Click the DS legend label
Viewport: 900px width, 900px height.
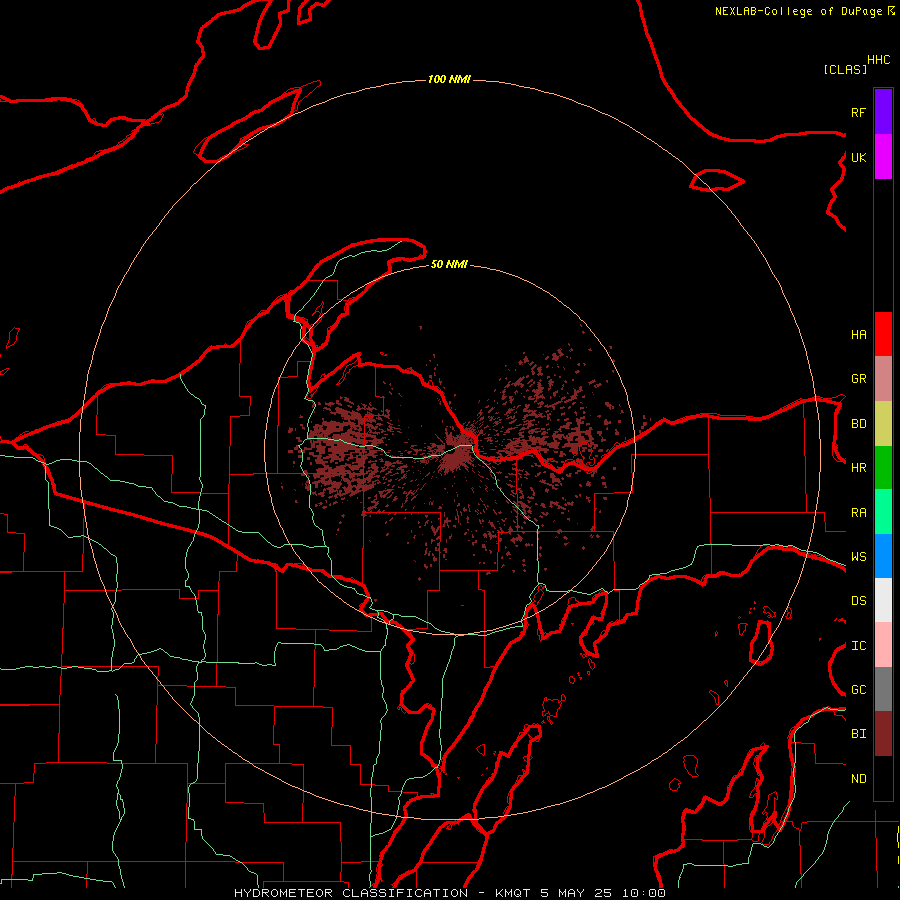858,601
